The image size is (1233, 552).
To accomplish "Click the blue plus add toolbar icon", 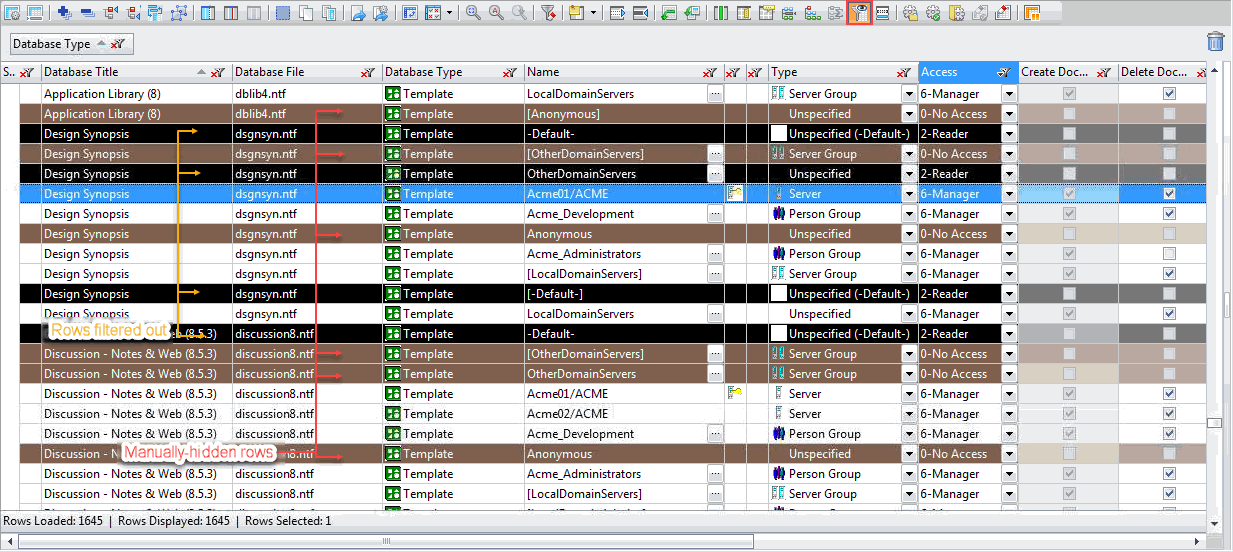I will coord(65,13).
